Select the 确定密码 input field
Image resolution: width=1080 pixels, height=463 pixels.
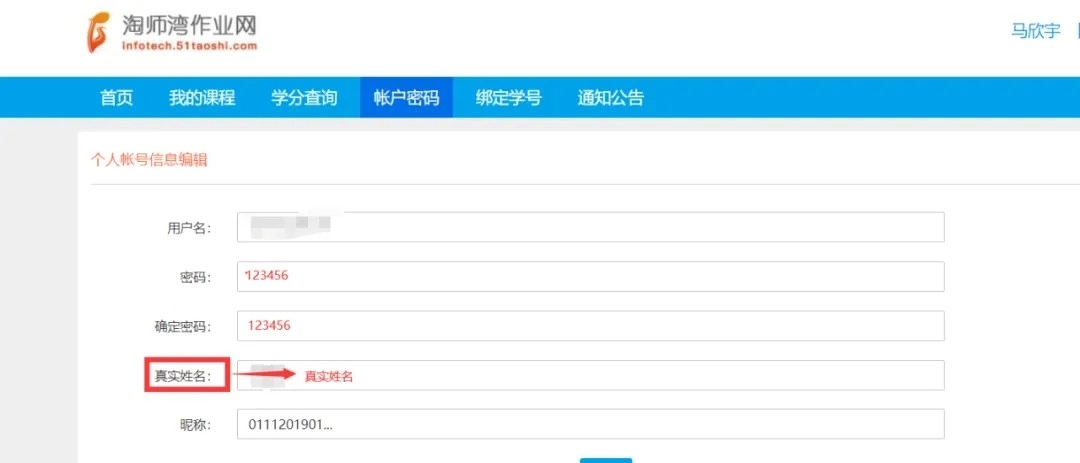point(590,326)
